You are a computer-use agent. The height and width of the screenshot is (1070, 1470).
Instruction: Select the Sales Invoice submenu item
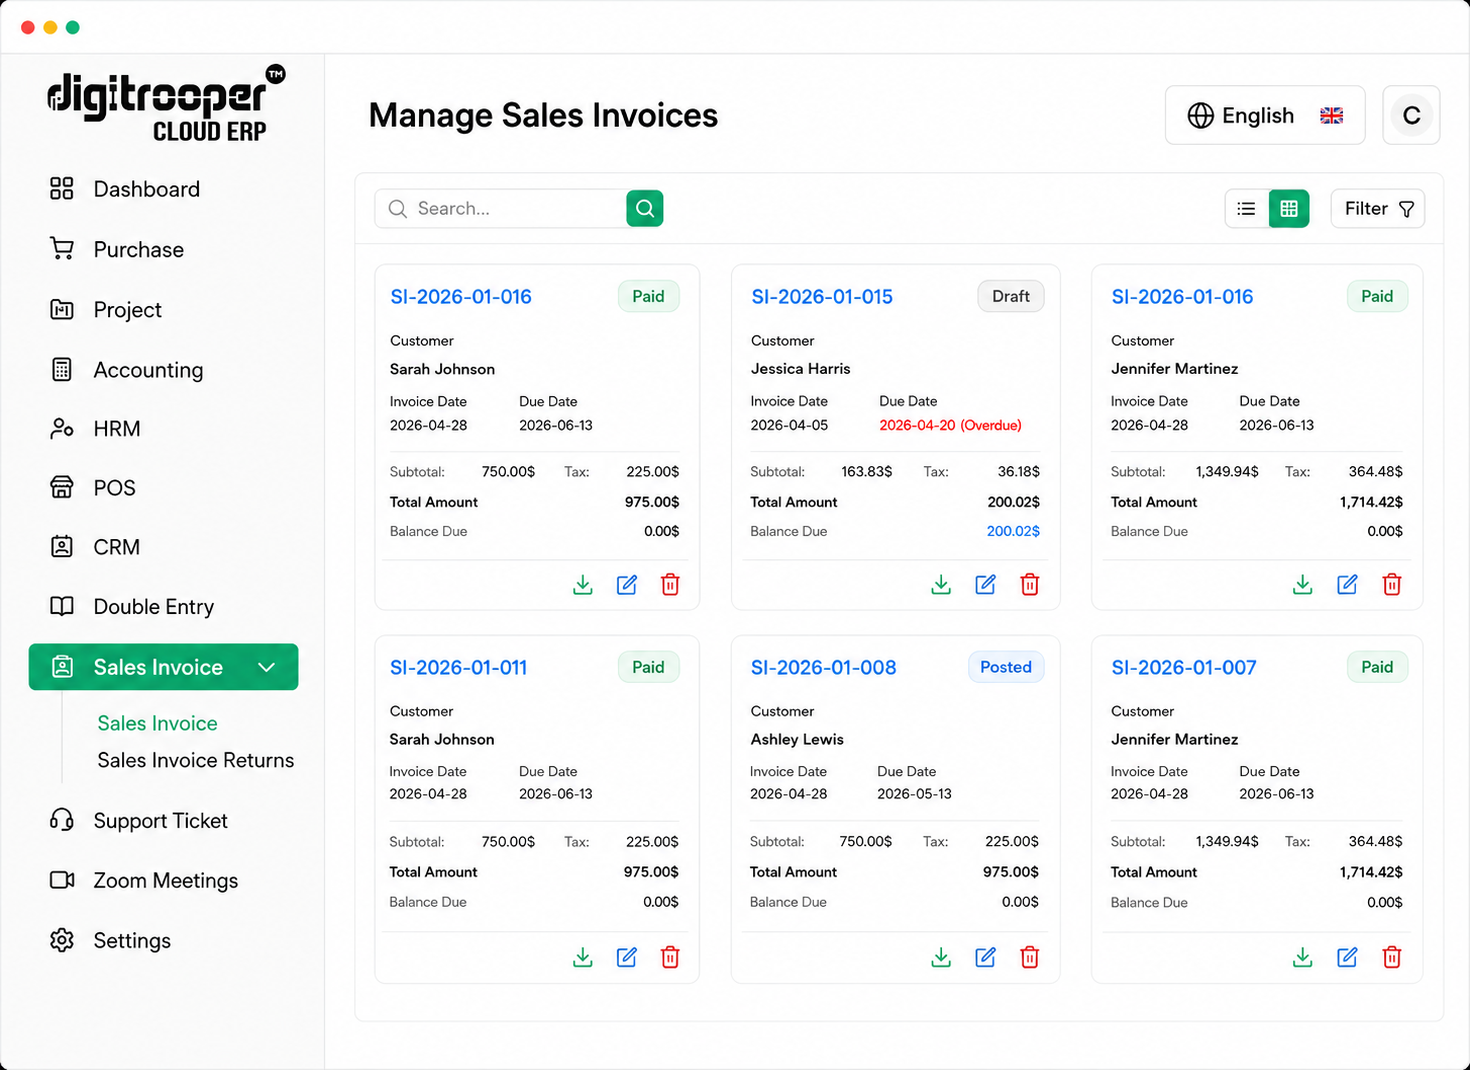pyautogui.click(x=157, y=723)
